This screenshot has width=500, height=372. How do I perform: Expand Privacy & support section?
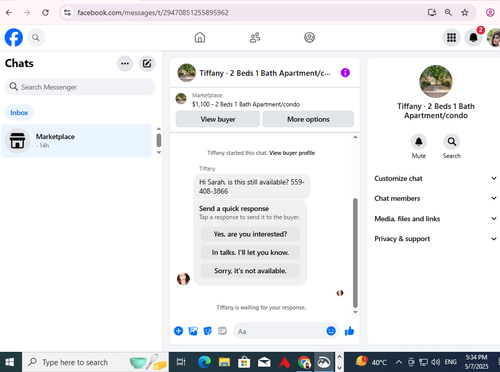click(435, 239)
